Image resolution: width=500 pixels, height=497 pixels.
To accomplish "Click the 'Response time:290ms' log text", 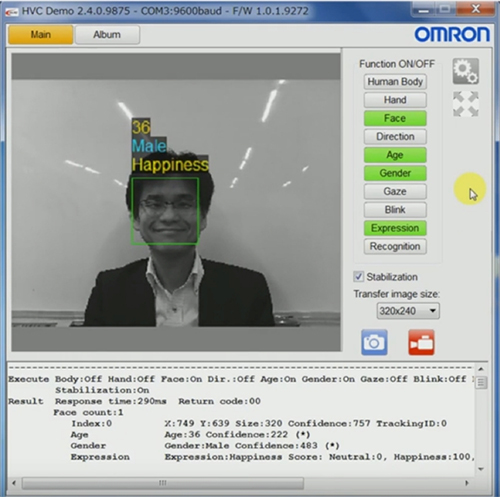I will click(x=111, y=401).
